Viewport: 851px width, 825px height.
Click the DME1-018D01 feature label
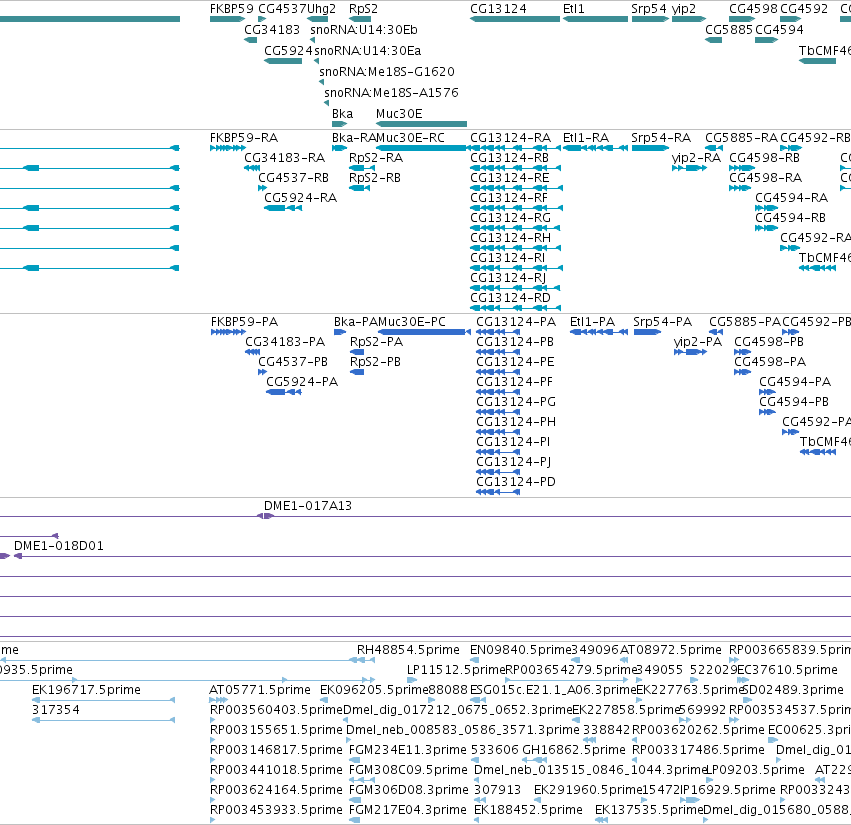[59, 546]
